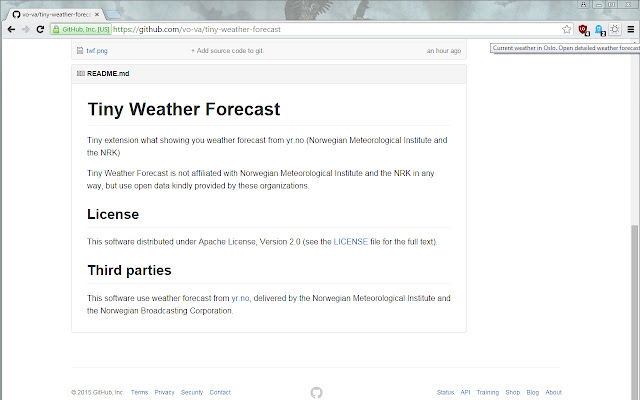
Task: Open the Terms footer link
Action: click(140, 392)
